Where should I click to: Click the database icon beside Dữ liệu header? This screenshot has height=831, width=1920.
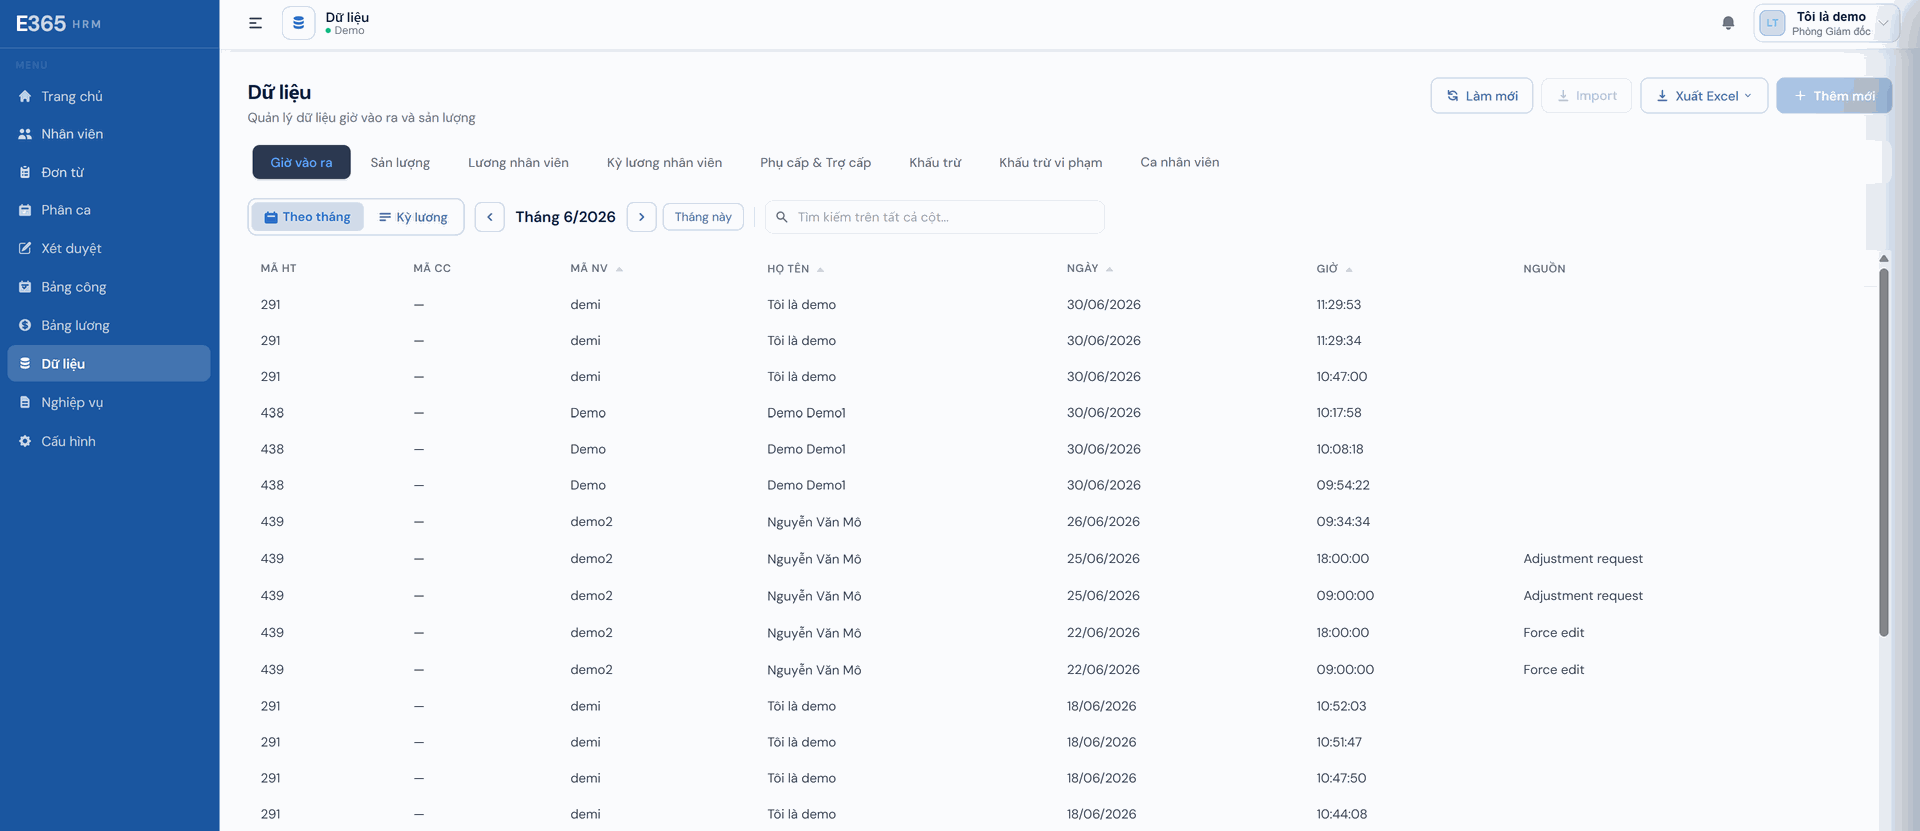point(298,23)
